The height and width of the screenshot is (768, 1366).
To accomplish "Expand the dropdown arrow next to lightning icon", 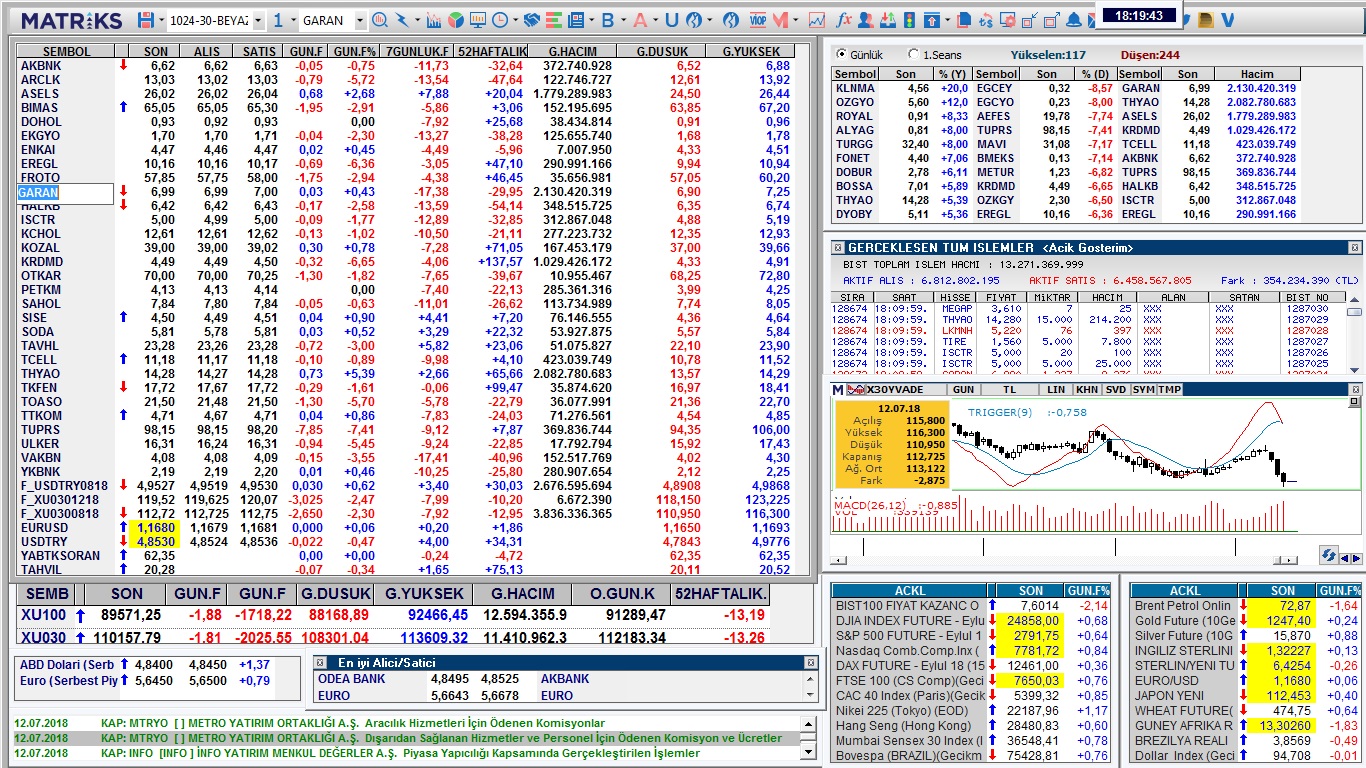I will pos(417,20).
